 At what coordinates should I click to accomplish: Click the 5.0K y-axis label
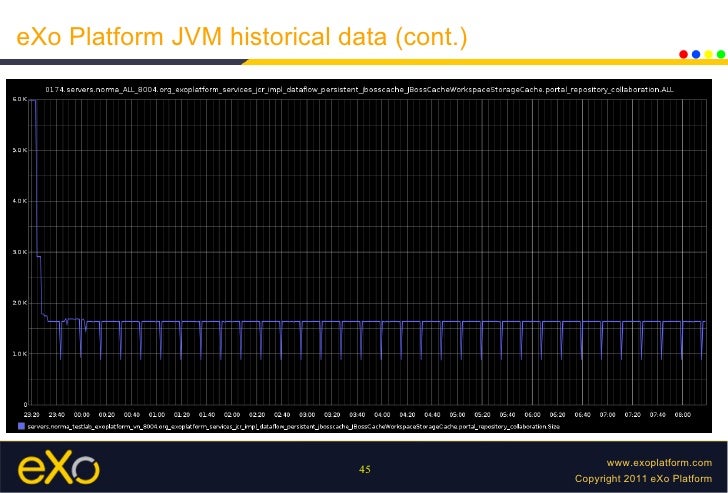coord(20,150)
